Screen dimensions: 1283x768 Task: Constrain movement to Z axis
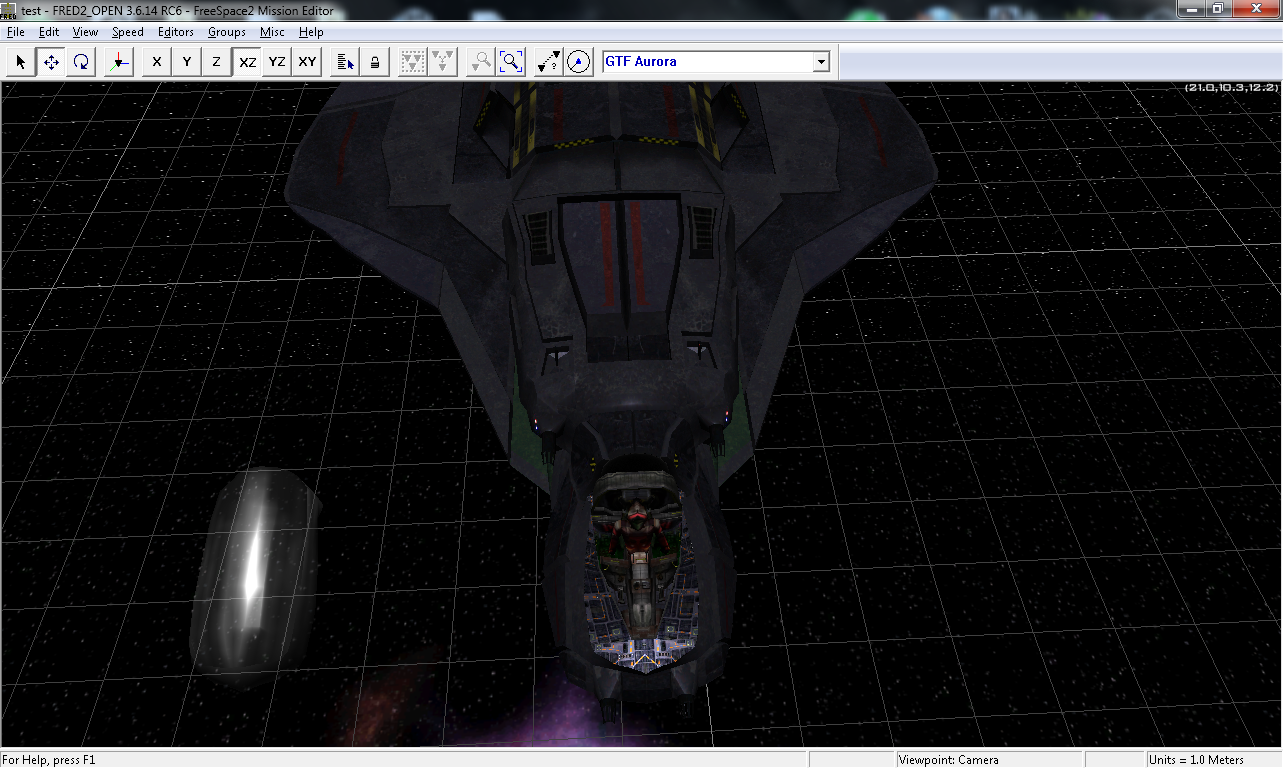pos(217,62)
